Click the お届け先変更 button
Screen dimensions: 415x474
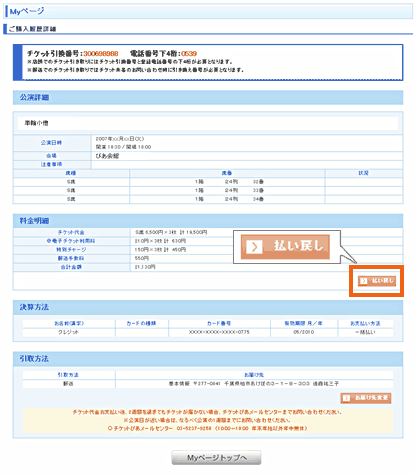click(x=366, y=398)
